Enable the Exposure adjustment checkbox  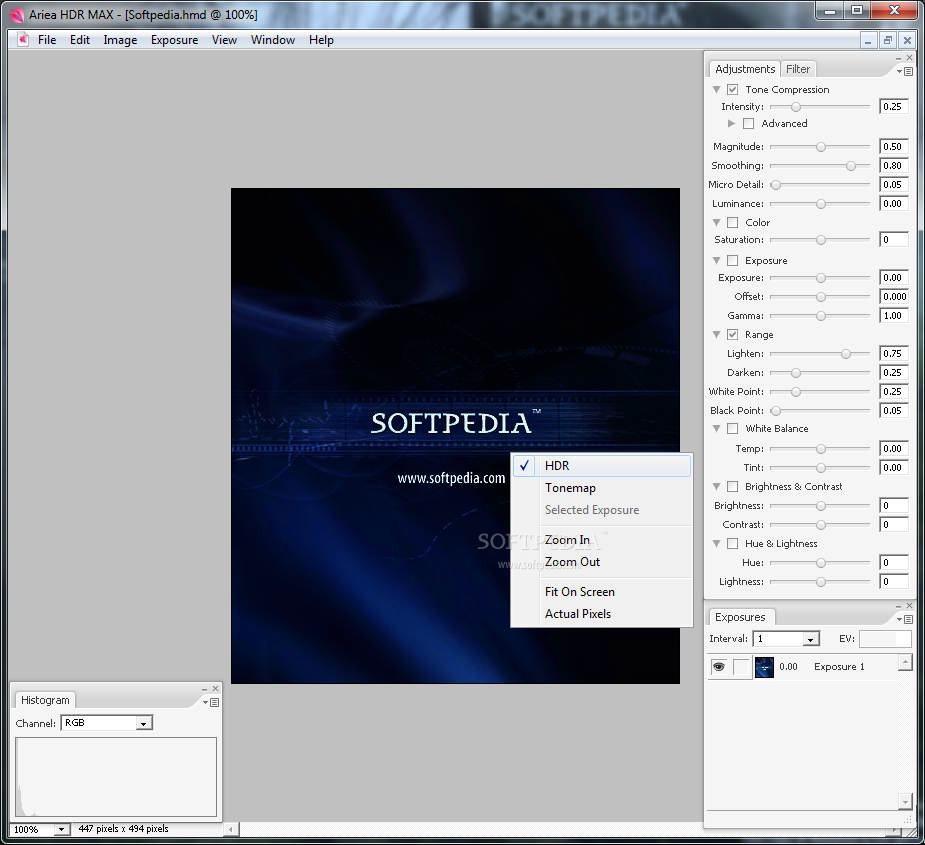732,260
